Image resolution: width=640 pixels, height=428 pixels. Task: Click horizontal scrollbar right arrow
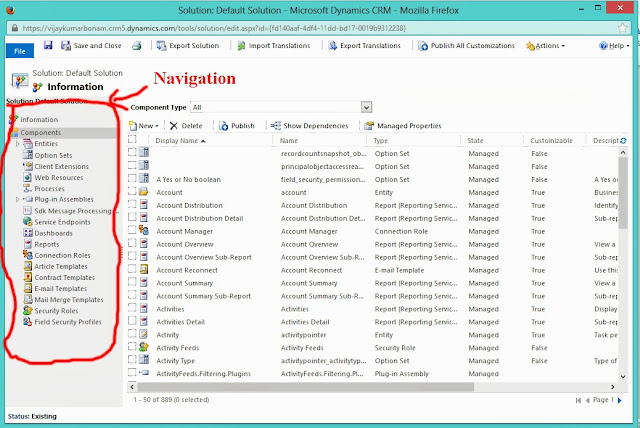click(613, 386)
